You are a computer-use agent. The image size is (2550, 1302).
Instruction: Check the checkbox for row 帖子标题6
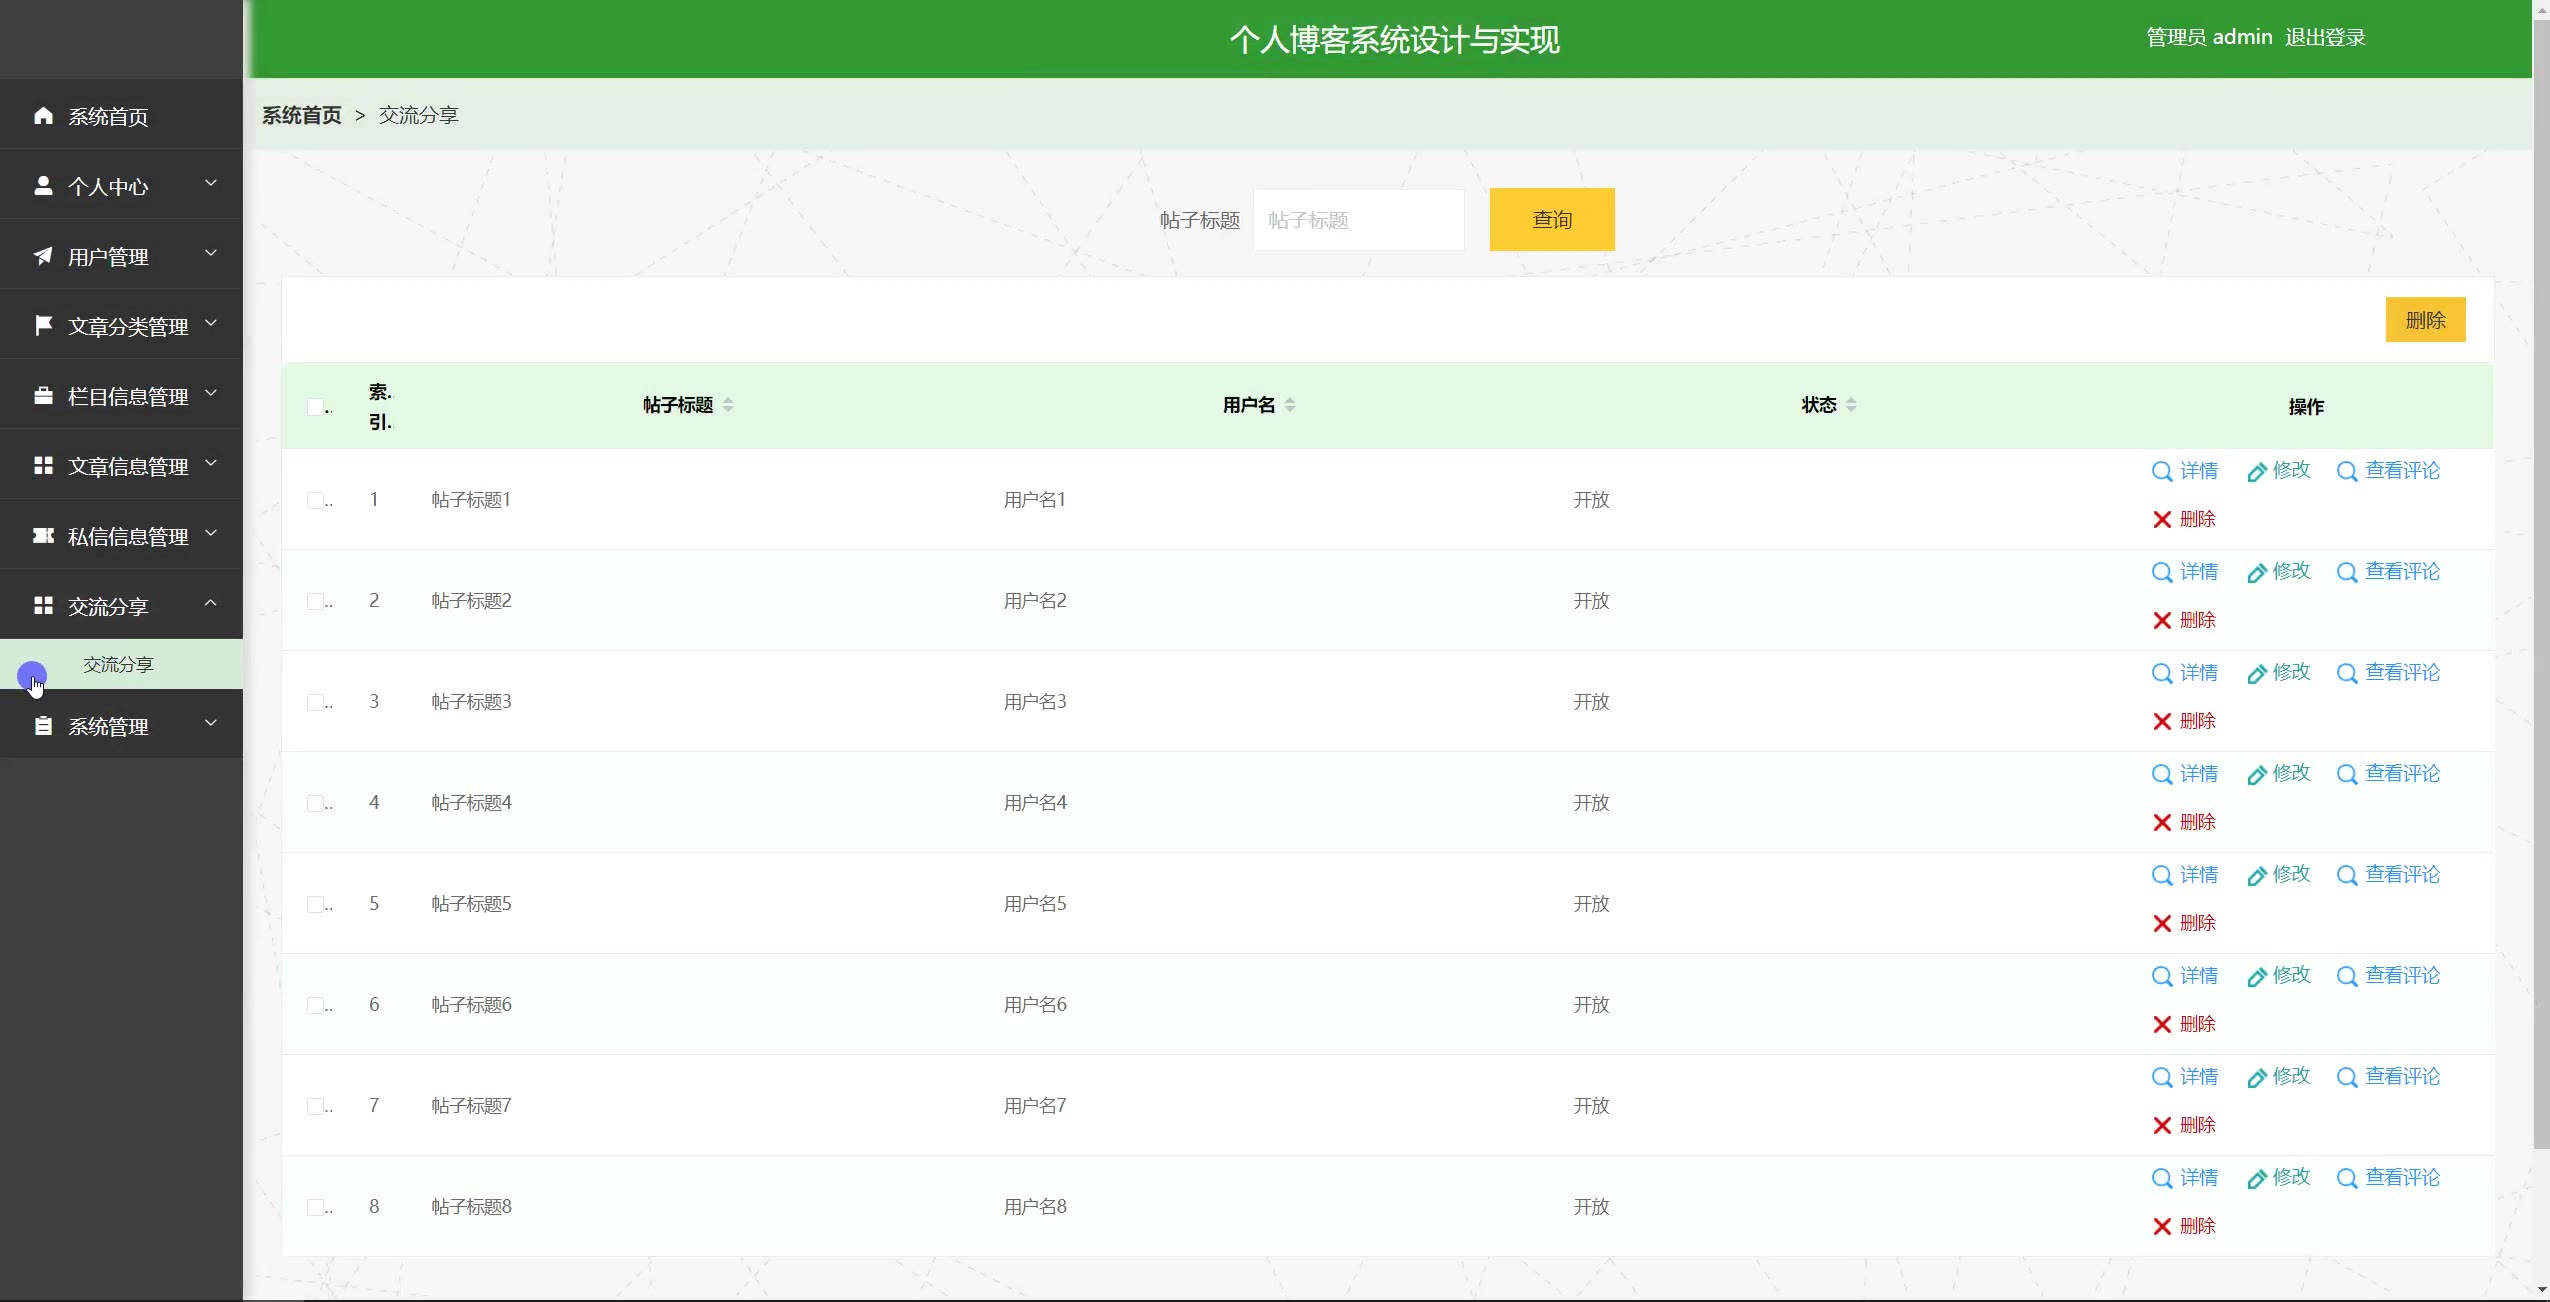coord(315,1005)
